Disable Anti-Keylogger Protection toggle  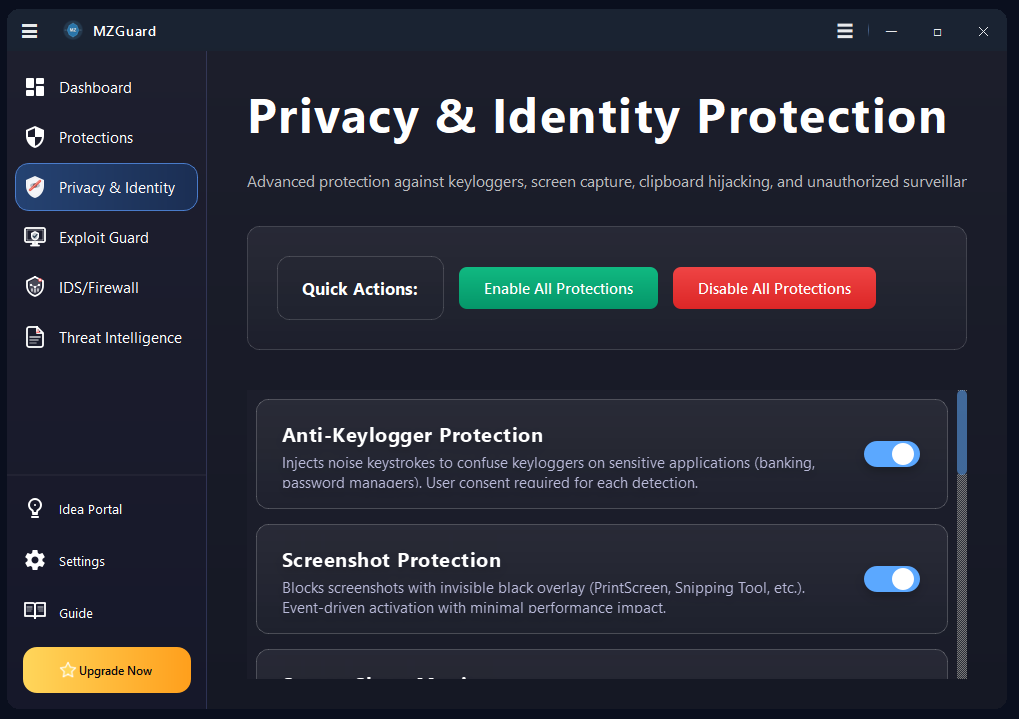click(x=891, y=454)
